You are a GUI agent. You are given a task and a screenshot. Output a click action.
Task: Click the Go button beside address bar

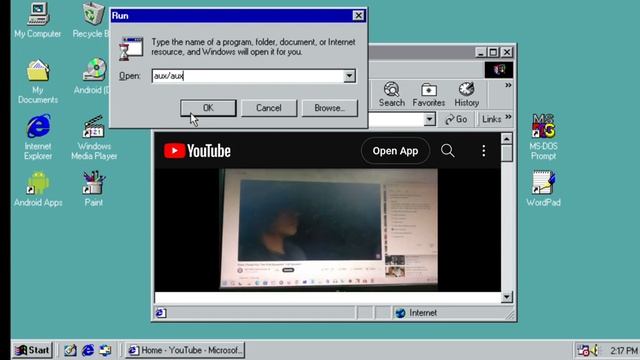[456, 119]
